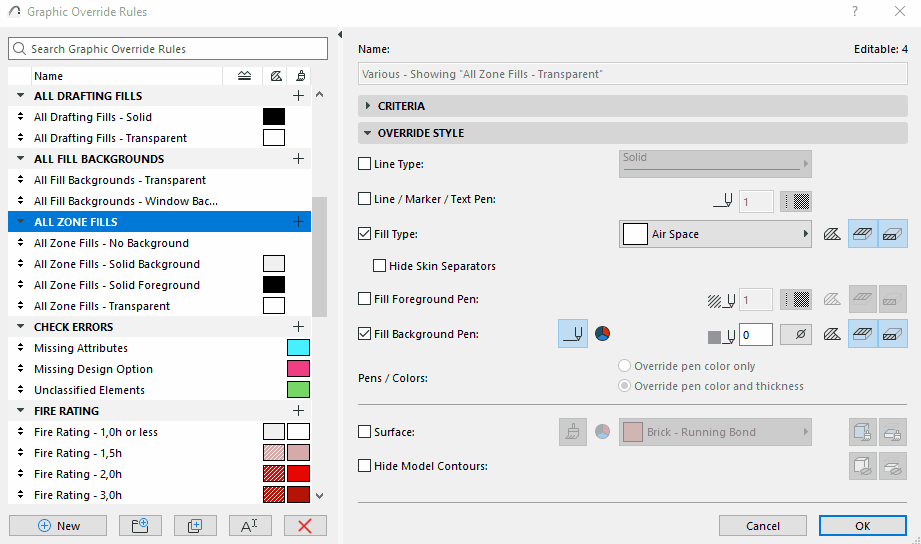Click the New folder icon button
This screenshot has width=921, height=544.
pyautogui.click(x=140, y=526)
